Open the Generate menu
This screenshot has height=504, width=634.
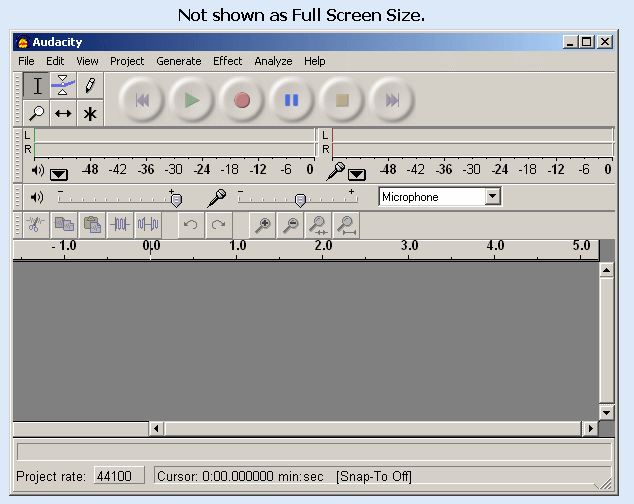[179, 61]
